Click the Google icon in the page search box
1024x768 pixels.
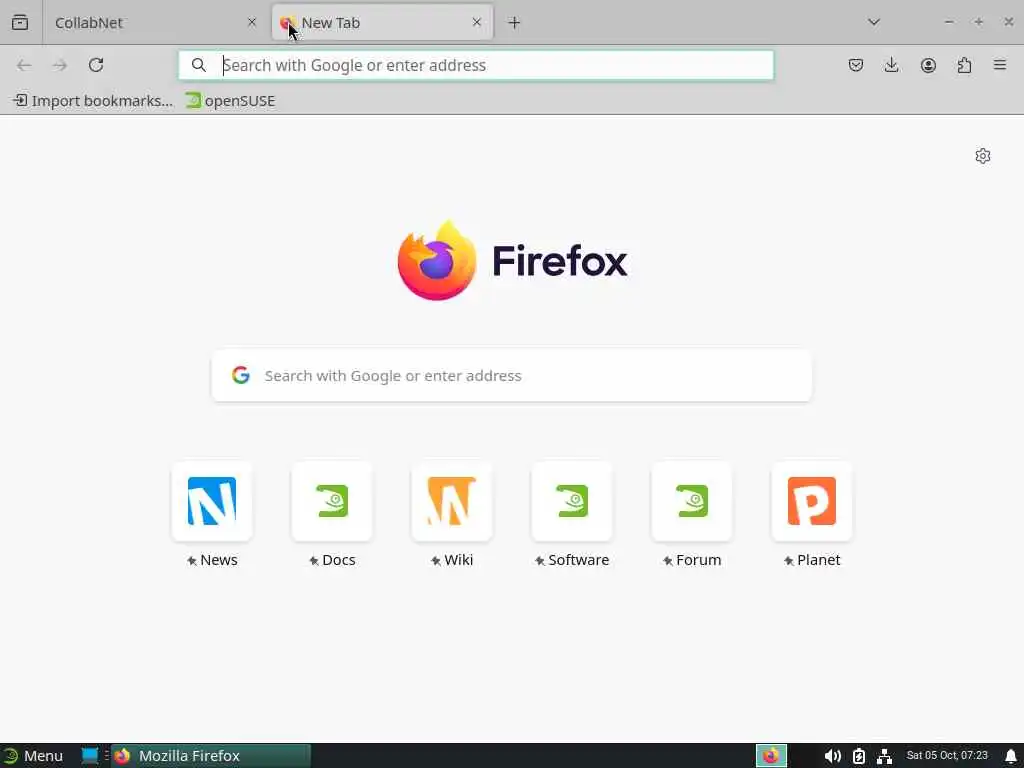pos(241,375)
